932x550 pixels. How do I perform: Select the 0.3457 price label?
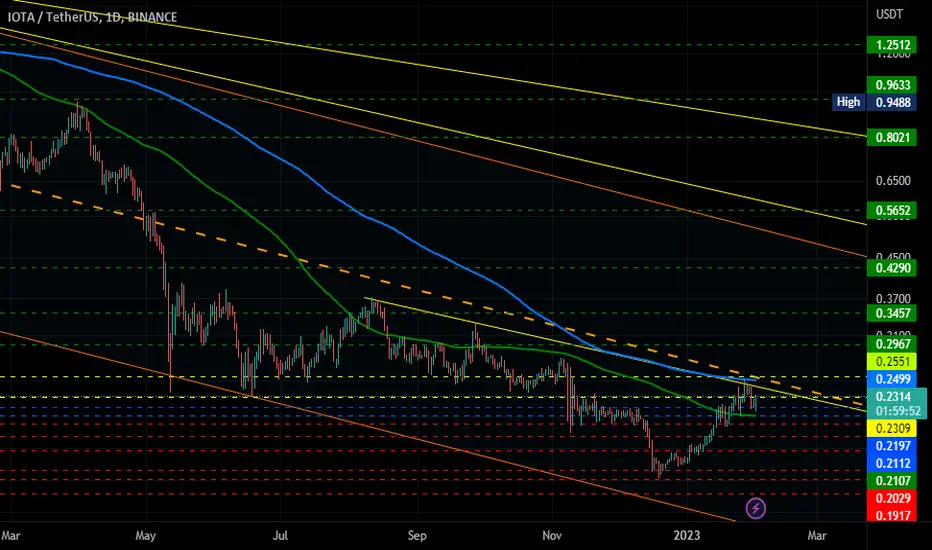(892, 313)
